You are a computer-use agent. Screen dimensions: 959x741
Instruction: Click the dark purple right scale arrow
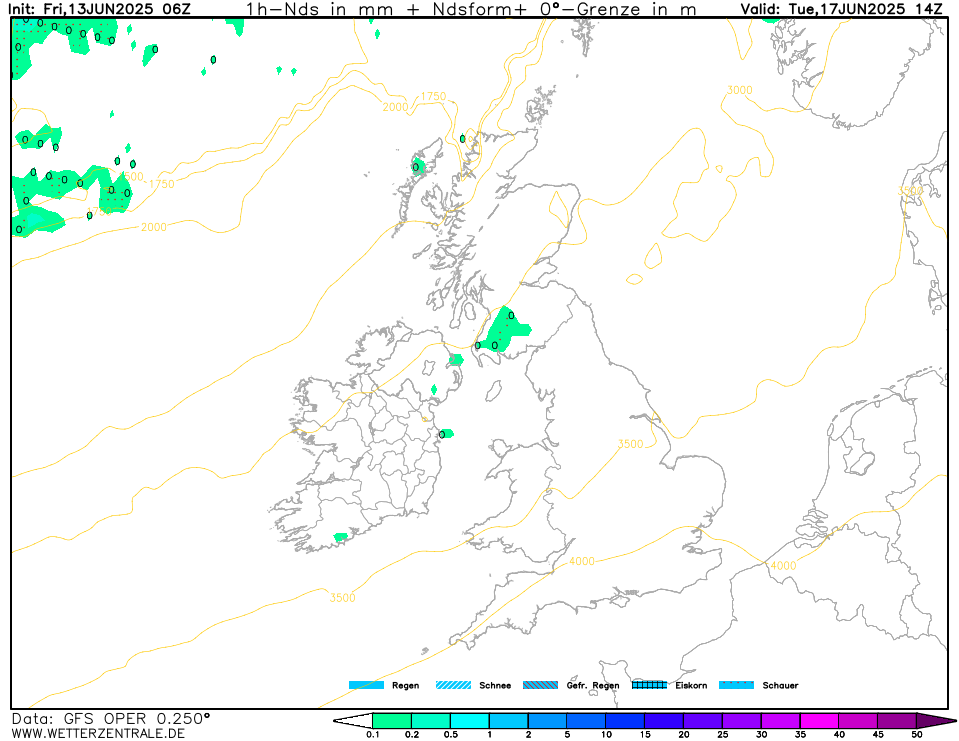(x=936, y=721)
